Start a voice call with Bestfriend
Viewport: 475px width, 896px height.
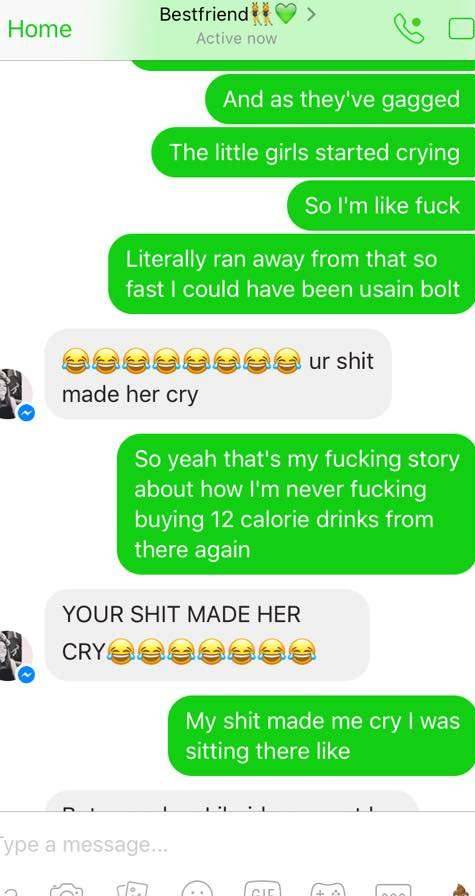pyautogui.click(x=409, y=29)
